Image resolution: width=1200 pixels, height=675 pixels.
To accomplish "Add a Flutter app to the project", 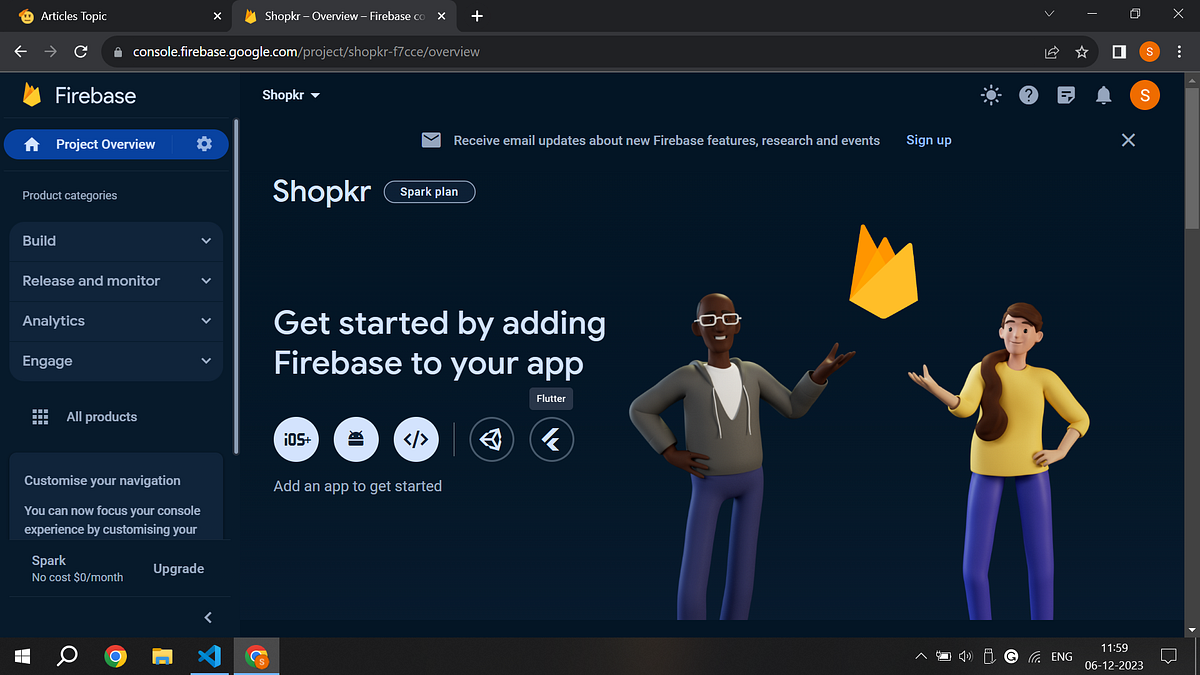I will 551,439.
